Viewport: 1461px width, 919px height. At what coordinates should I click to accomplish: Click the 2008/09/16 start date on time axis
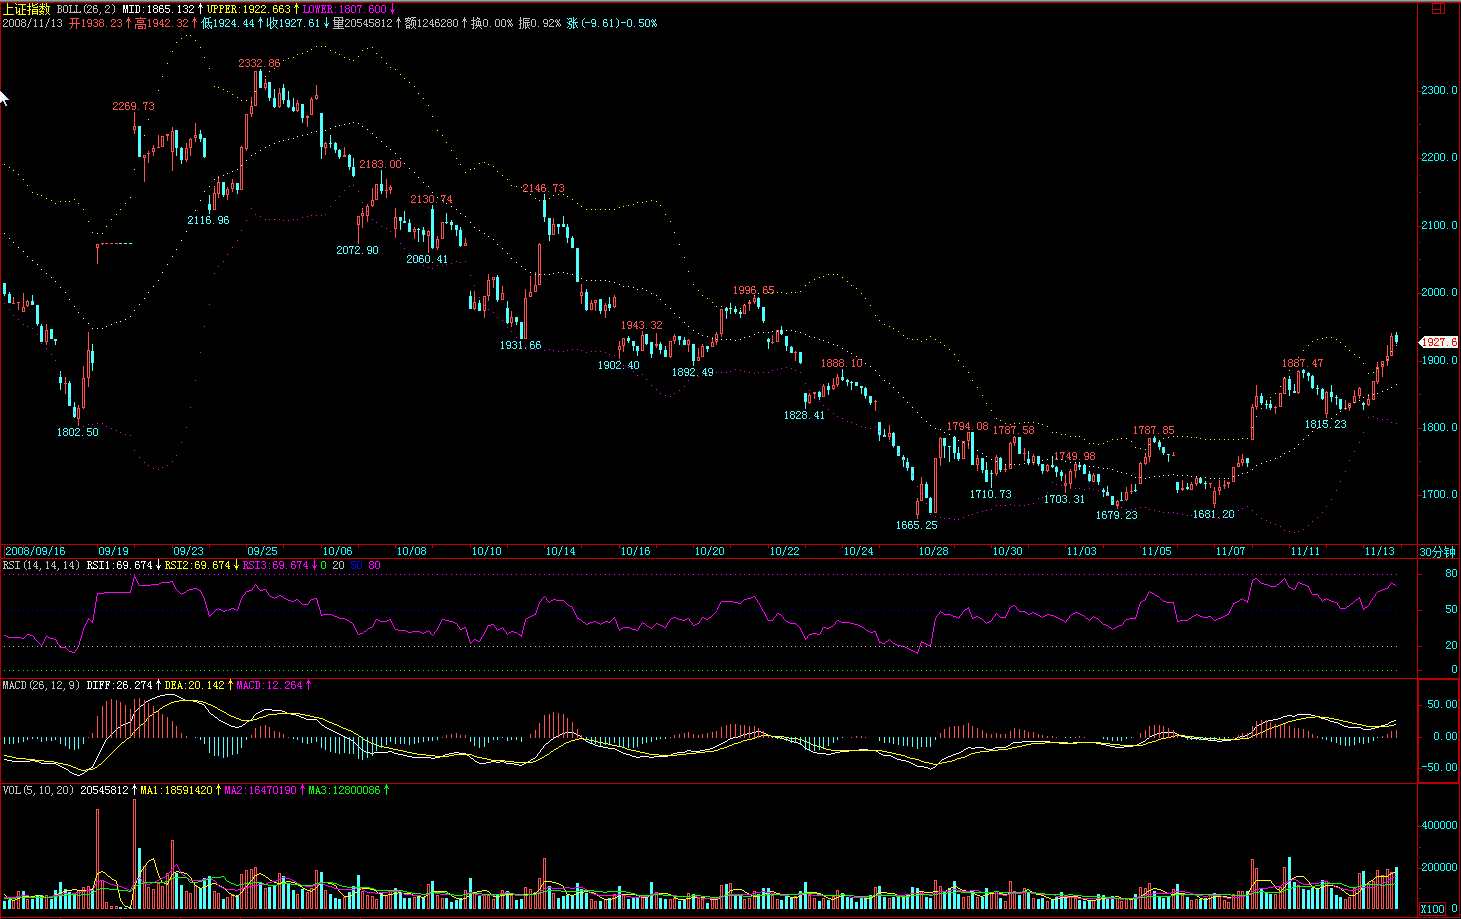[35, 551]
